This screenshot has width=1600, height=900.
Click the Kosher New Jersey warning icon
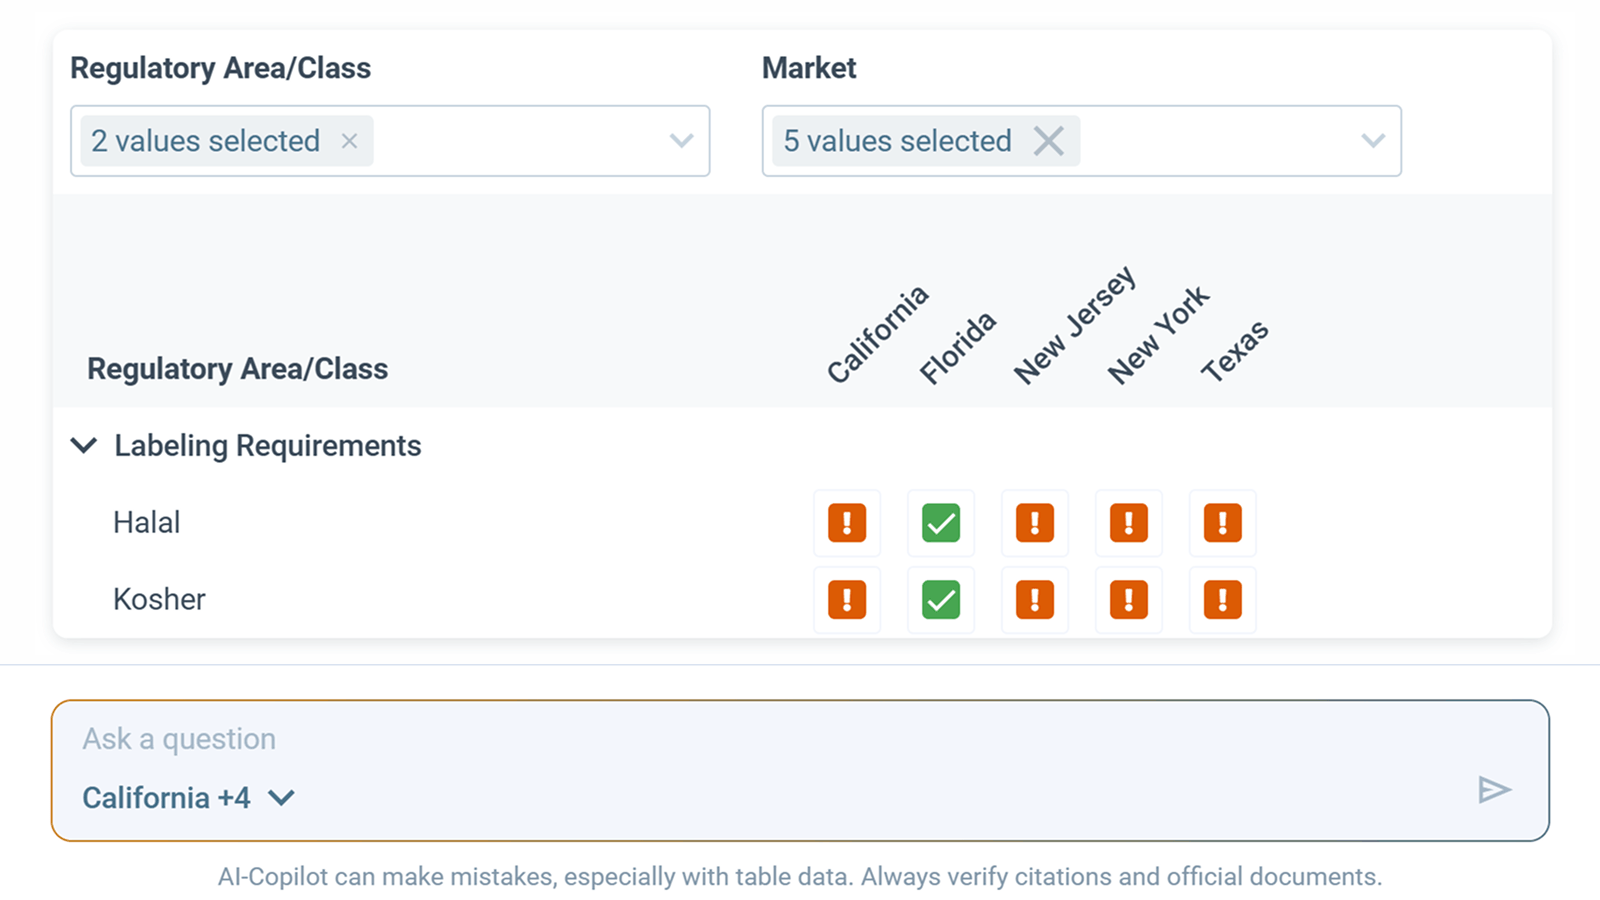pos(1034,599)
